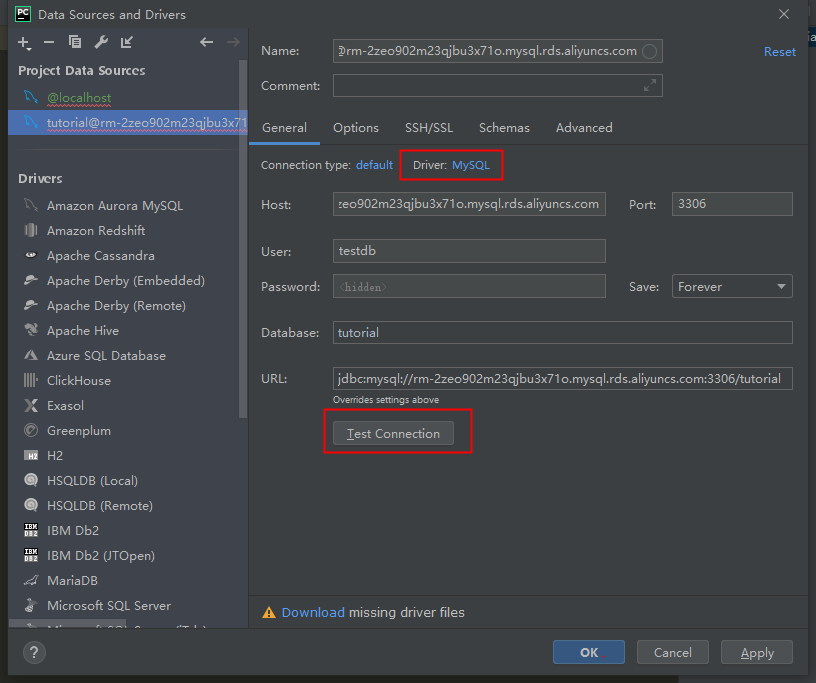This screenshot has width=816, height=683.
Task: Click the JDBC URL field
Action: click(563, 378)
